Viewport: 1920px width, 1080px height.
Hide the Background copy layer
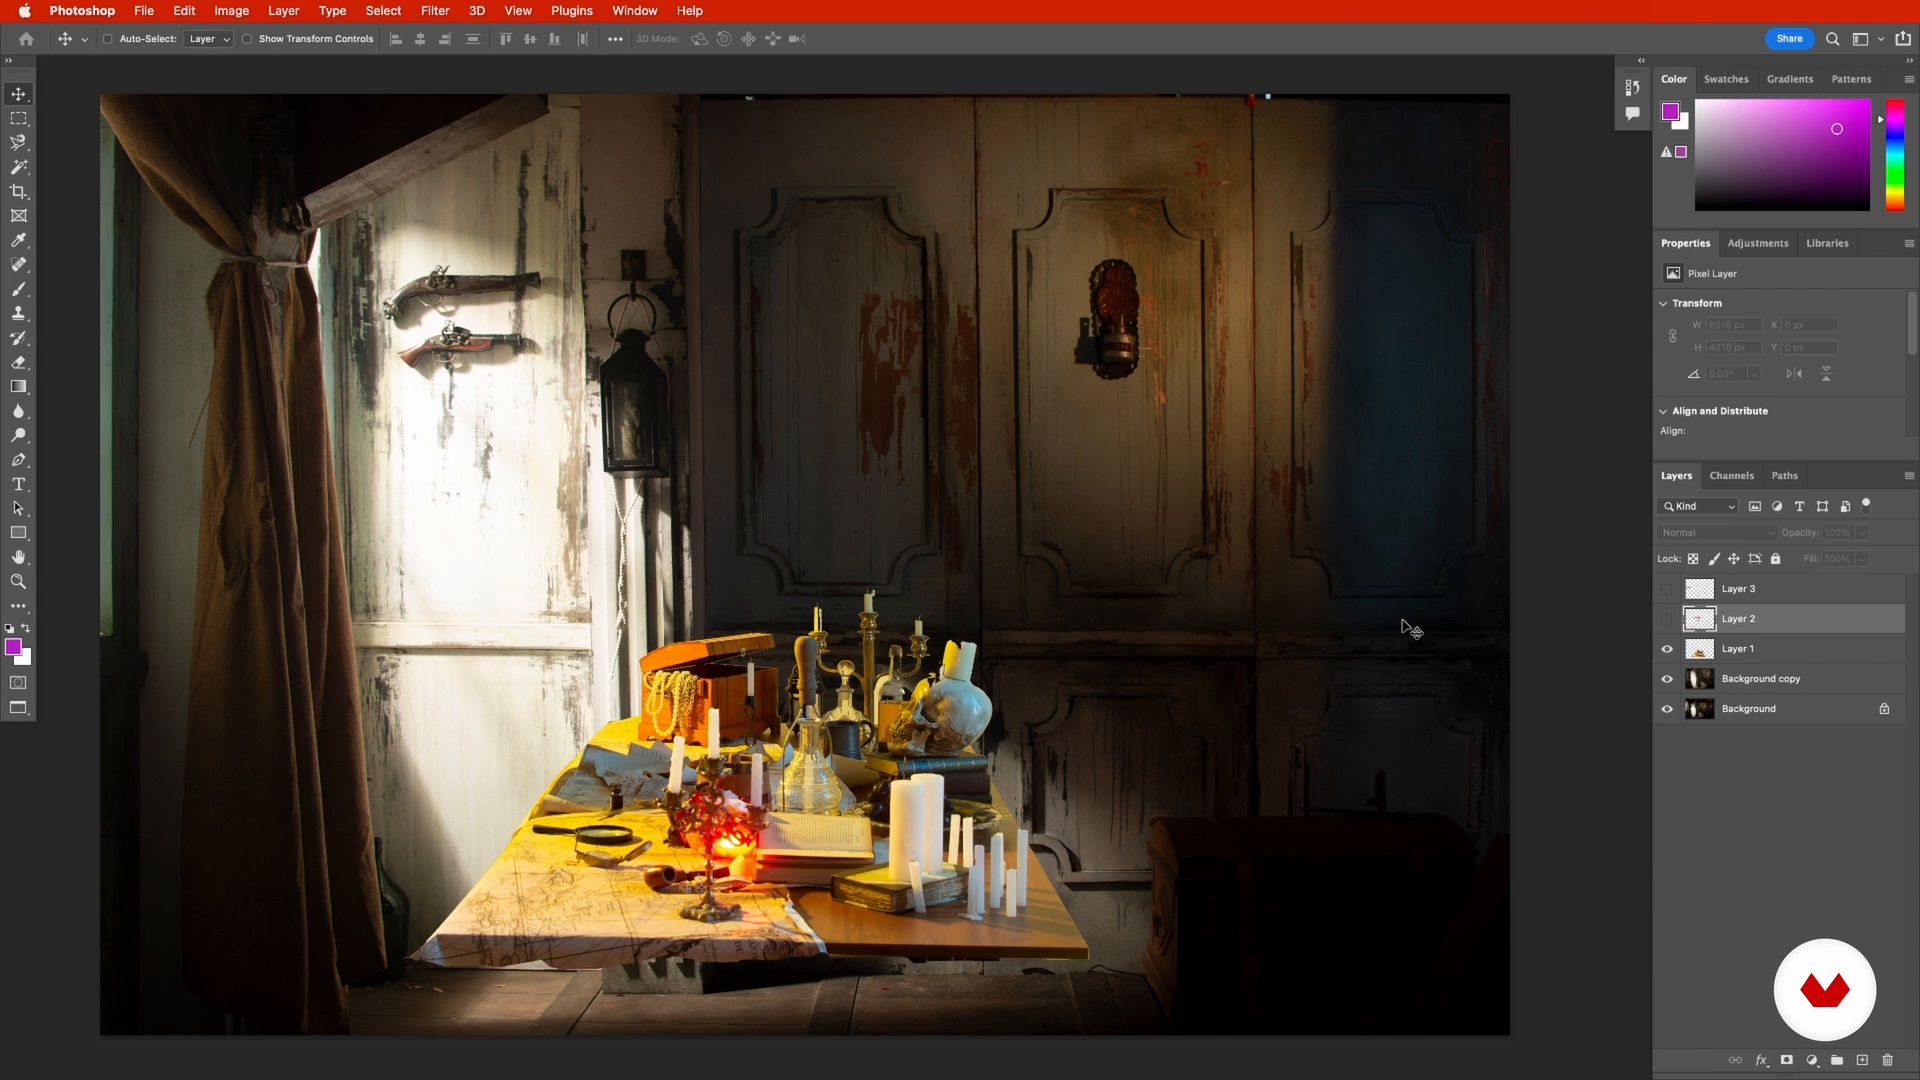pos(1667,679)
